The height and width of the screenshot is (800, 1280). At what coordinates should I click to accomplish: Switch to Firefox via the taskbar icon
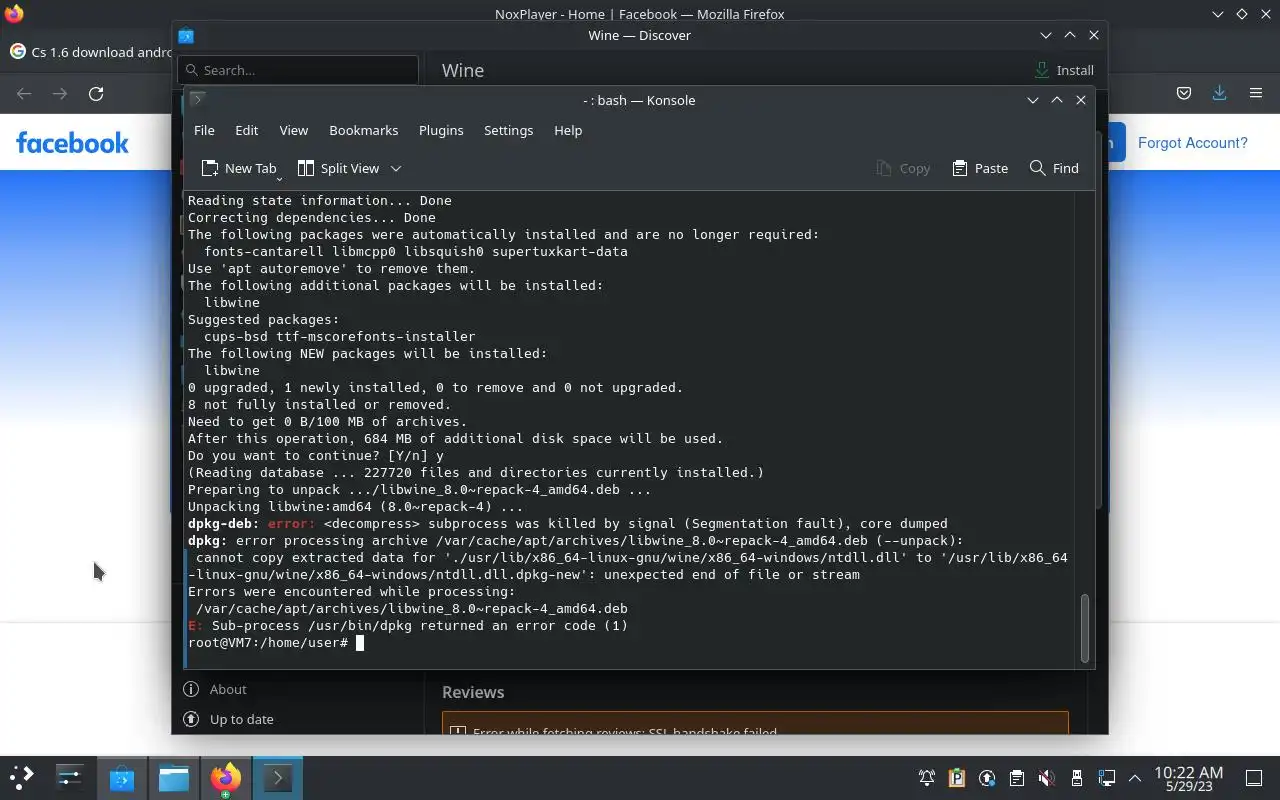pos(226,777)
